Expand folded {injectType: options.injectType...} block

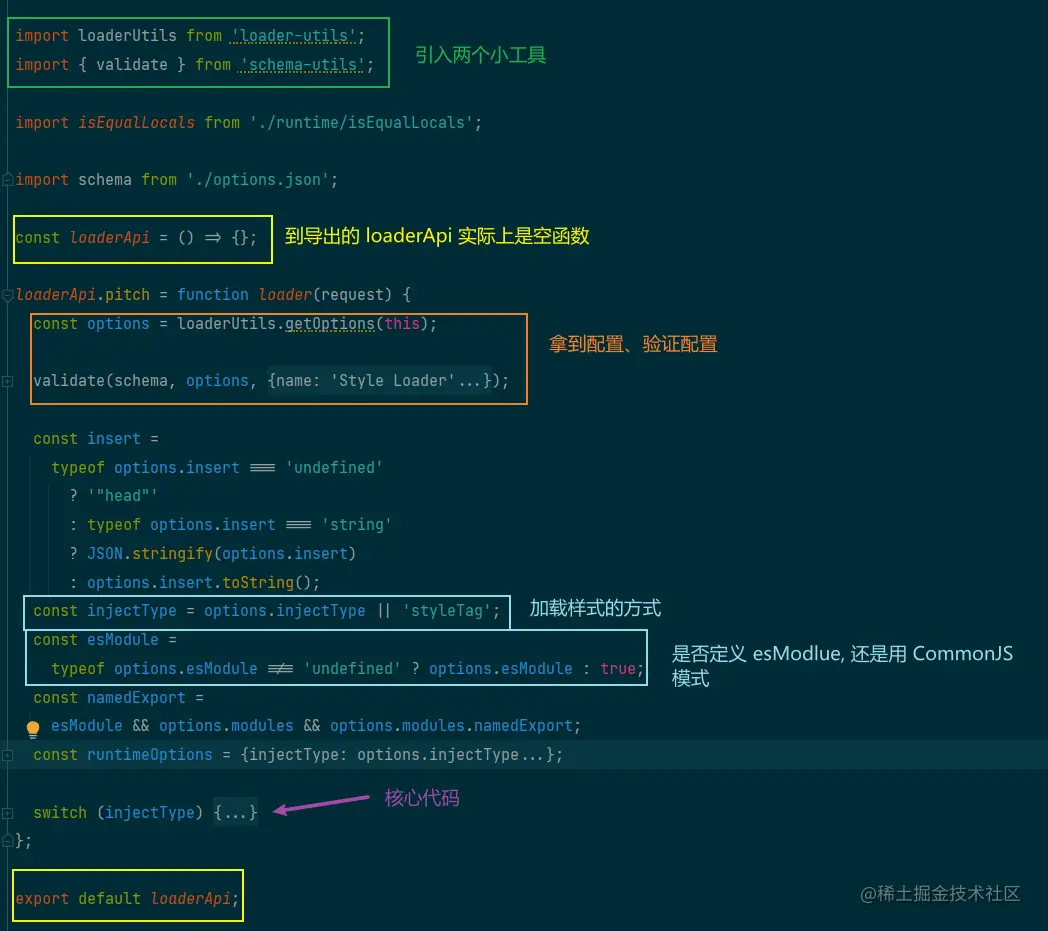(397, 755)
